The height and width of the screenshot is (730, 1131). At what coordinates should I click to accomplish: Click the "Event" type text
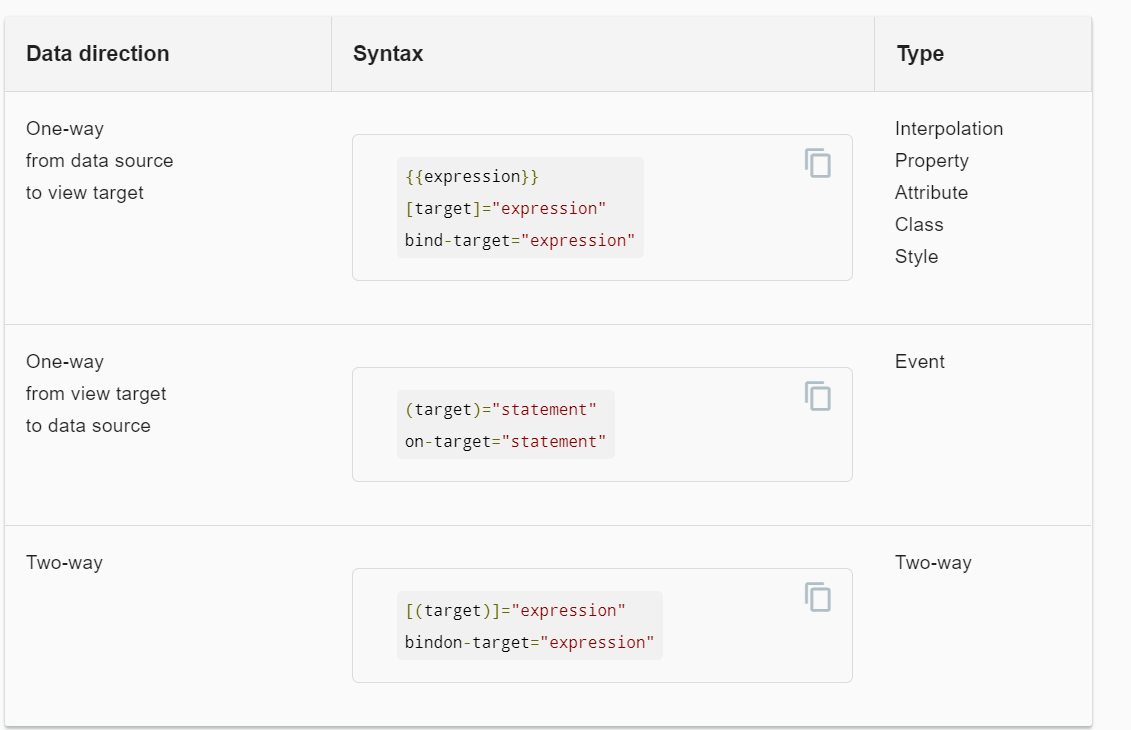click(920, 362)
